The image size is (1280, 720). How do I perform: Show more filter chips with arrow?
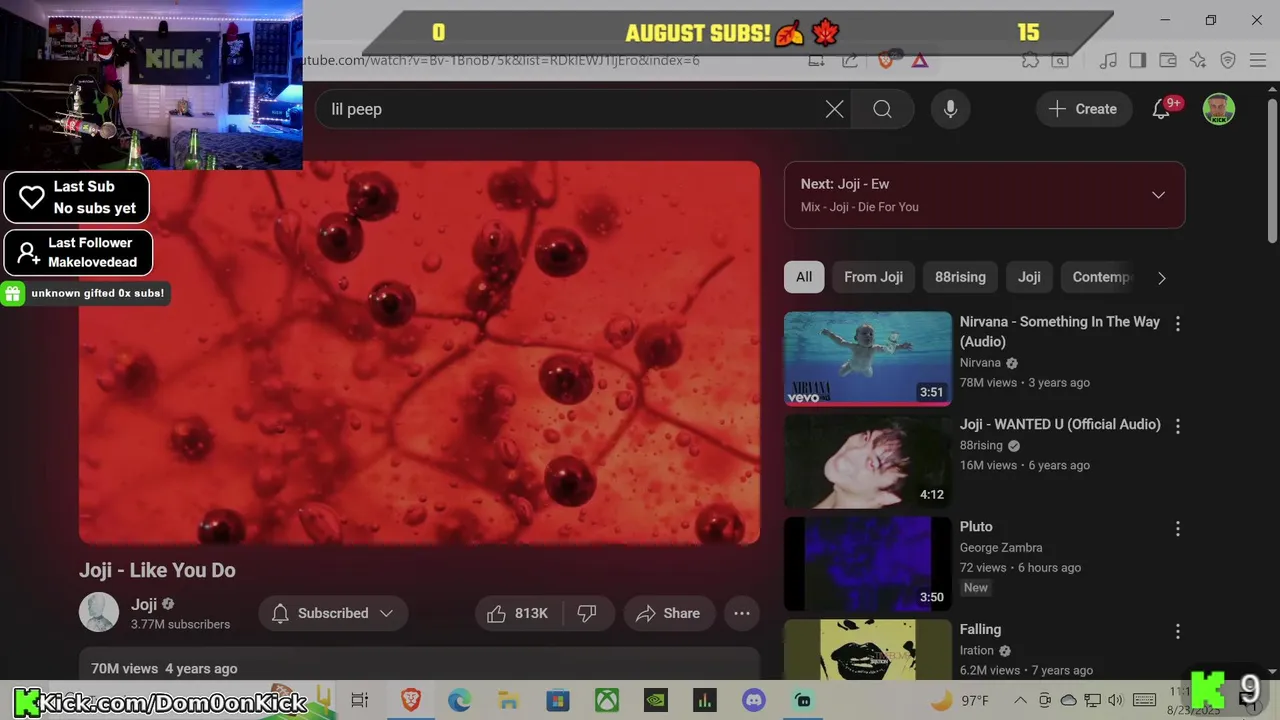pos(1161,278)
